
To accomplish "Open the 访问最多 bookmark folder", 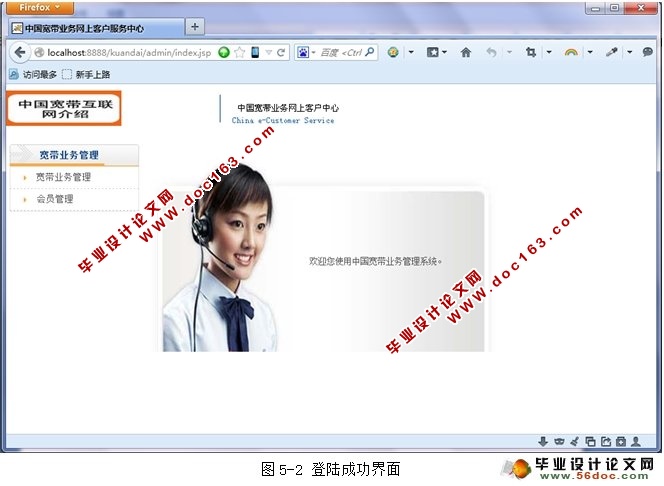I will (x=33, y=75).
